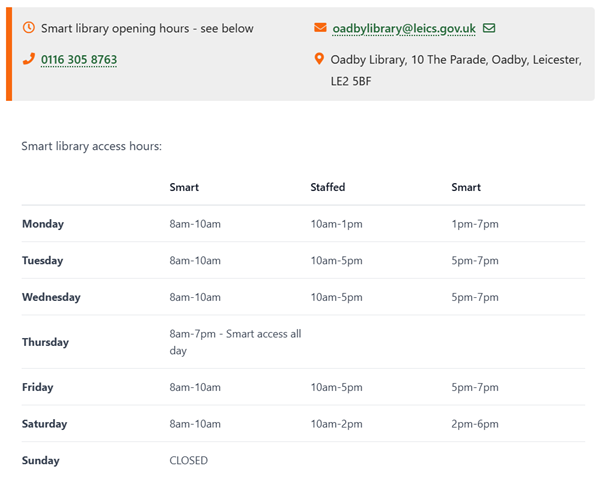Click the Smart library opening hours text
Image resolution: width=602 pixels, height=478 pixels.
click(x=147, y=28)
